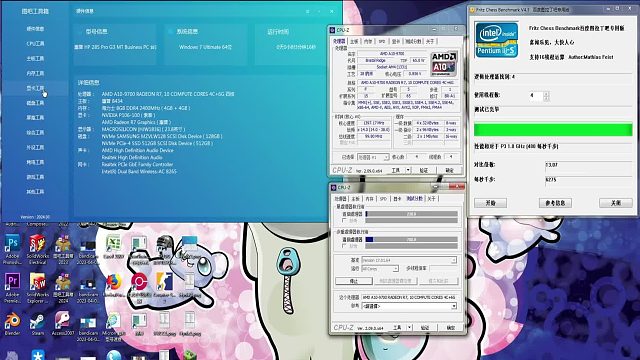Open the 工具 arrow in upper CPU-Z

[x=408, y=170]
